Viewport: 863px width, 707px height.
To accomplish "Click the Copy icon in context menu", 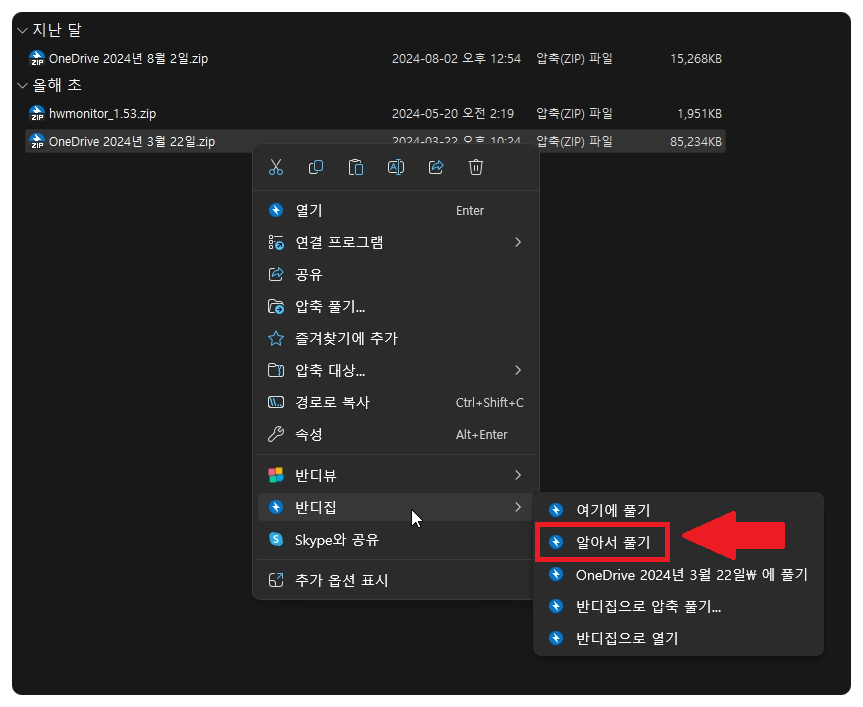I will 316,167.
